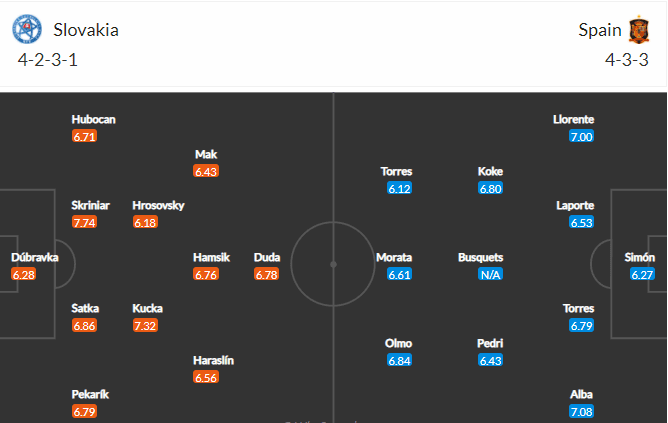Viewport: 668px width, 423px height.
Task: Select the player Pedri
Action: (x=490, y=343)
